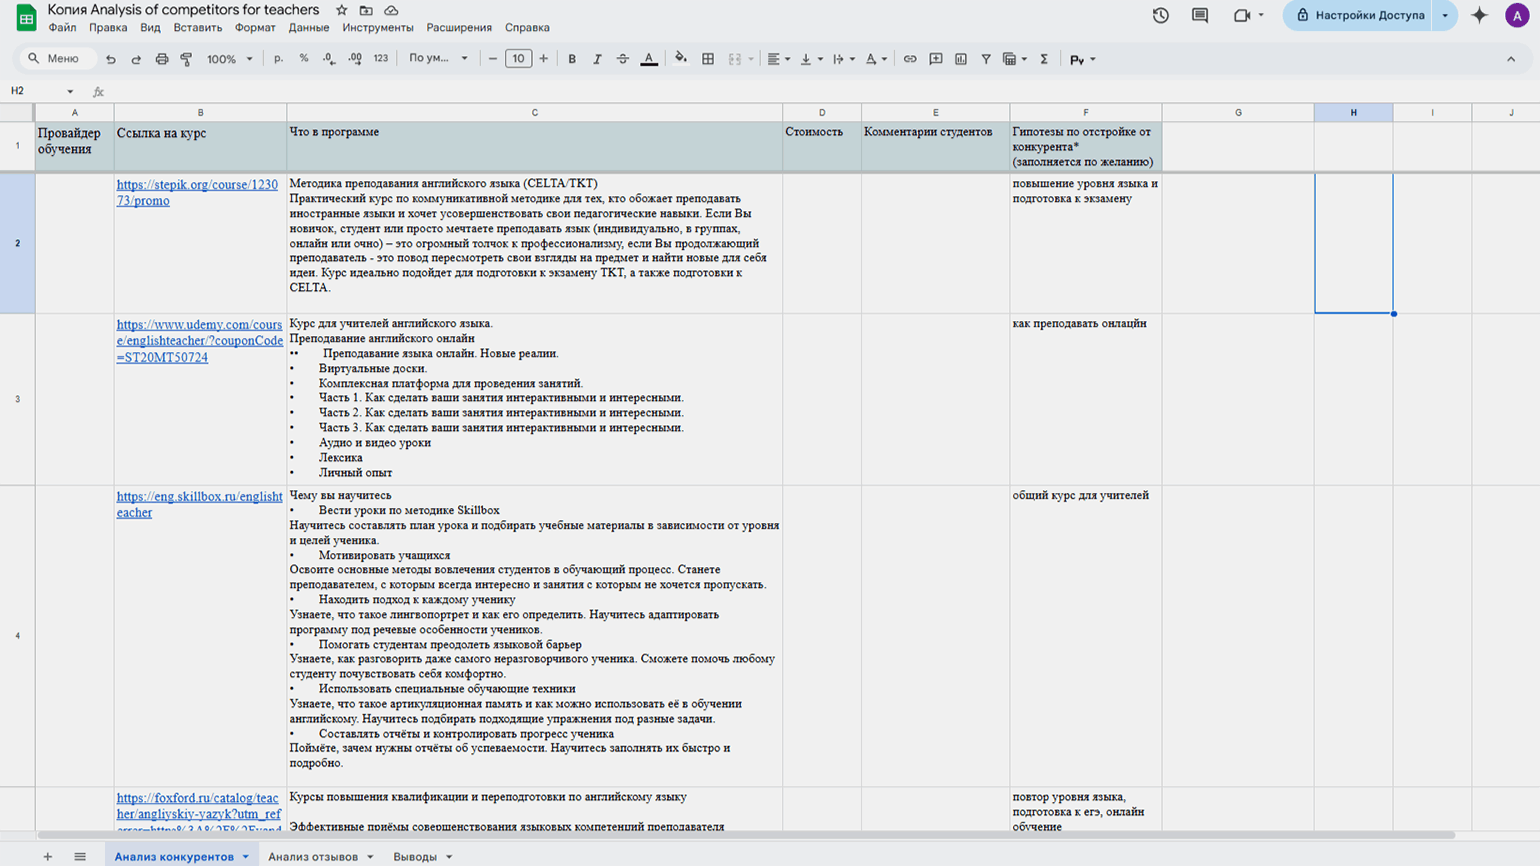This screenshot has width=1540, height=866.
Task: Open font family dropdown
Action: (438, 59)
